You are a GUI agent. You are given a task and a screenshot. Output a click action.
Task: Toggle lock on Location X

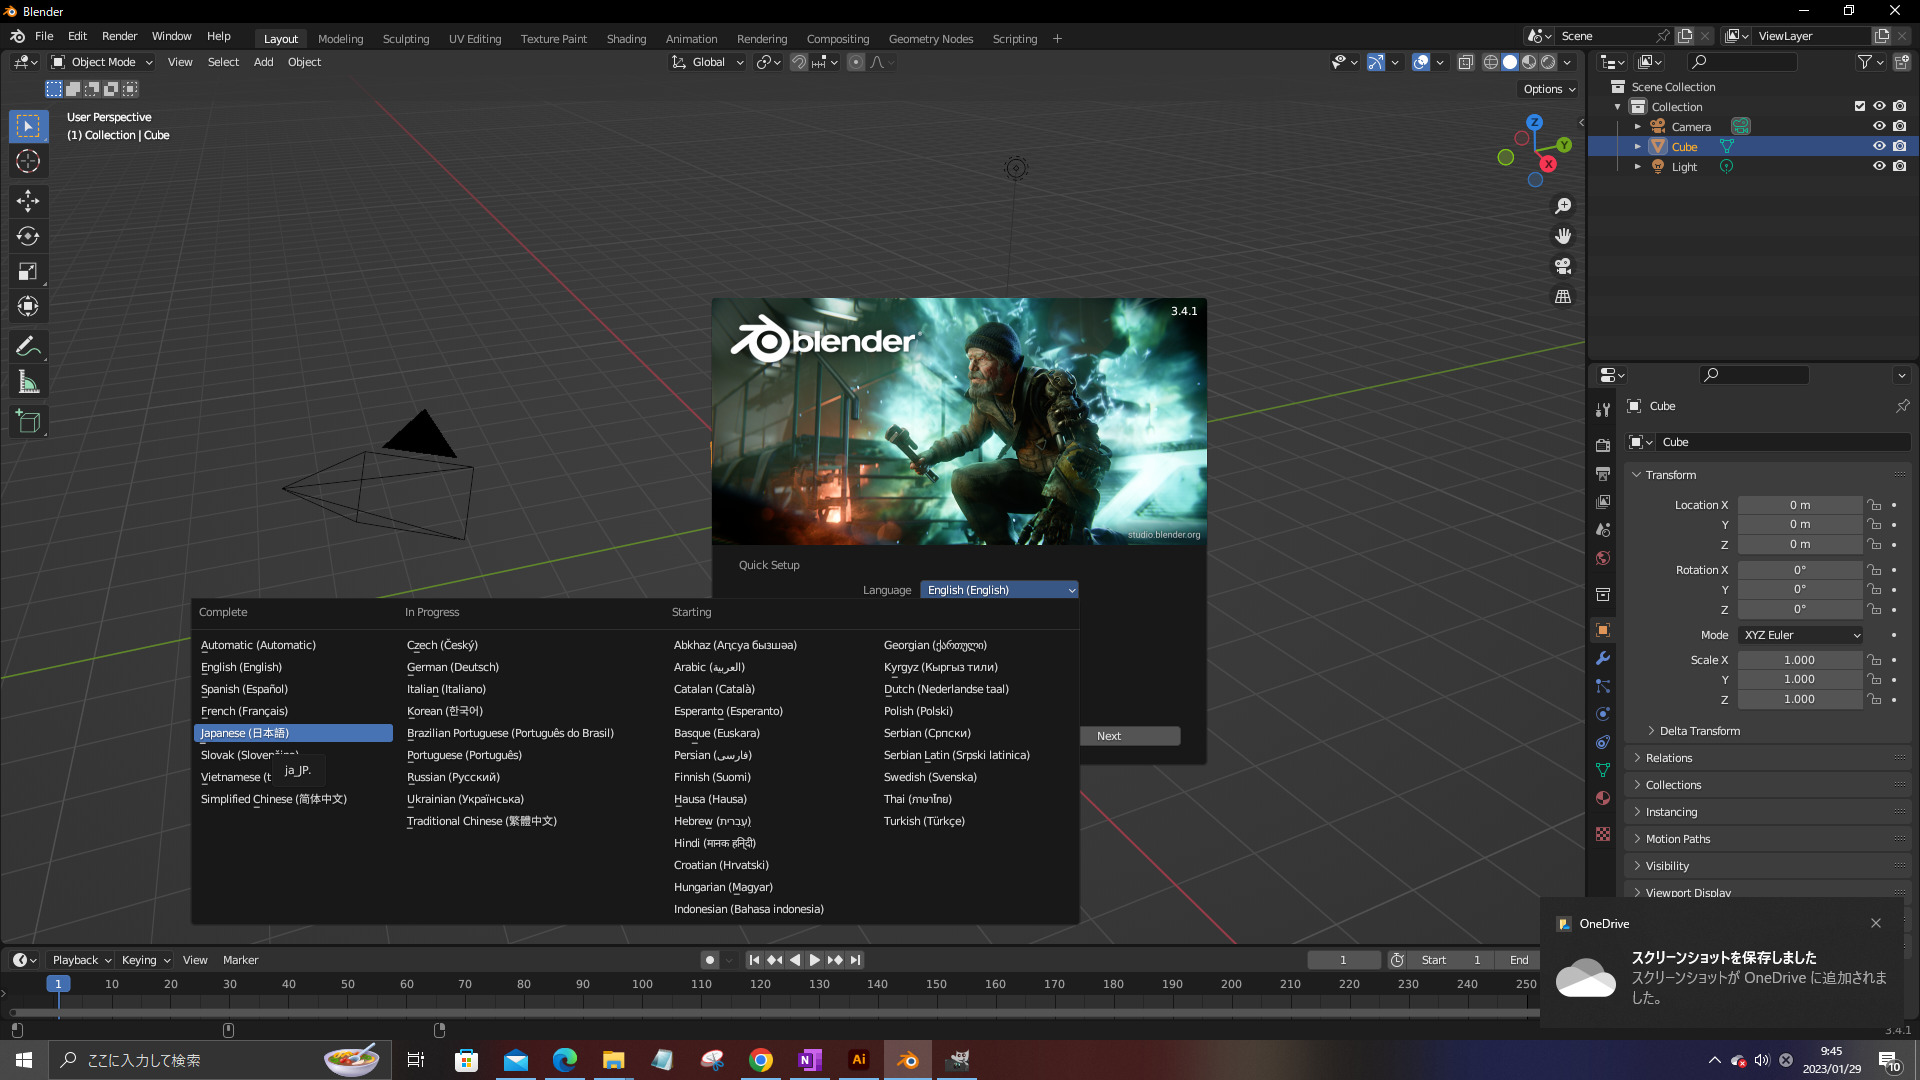coord(1875,505)
